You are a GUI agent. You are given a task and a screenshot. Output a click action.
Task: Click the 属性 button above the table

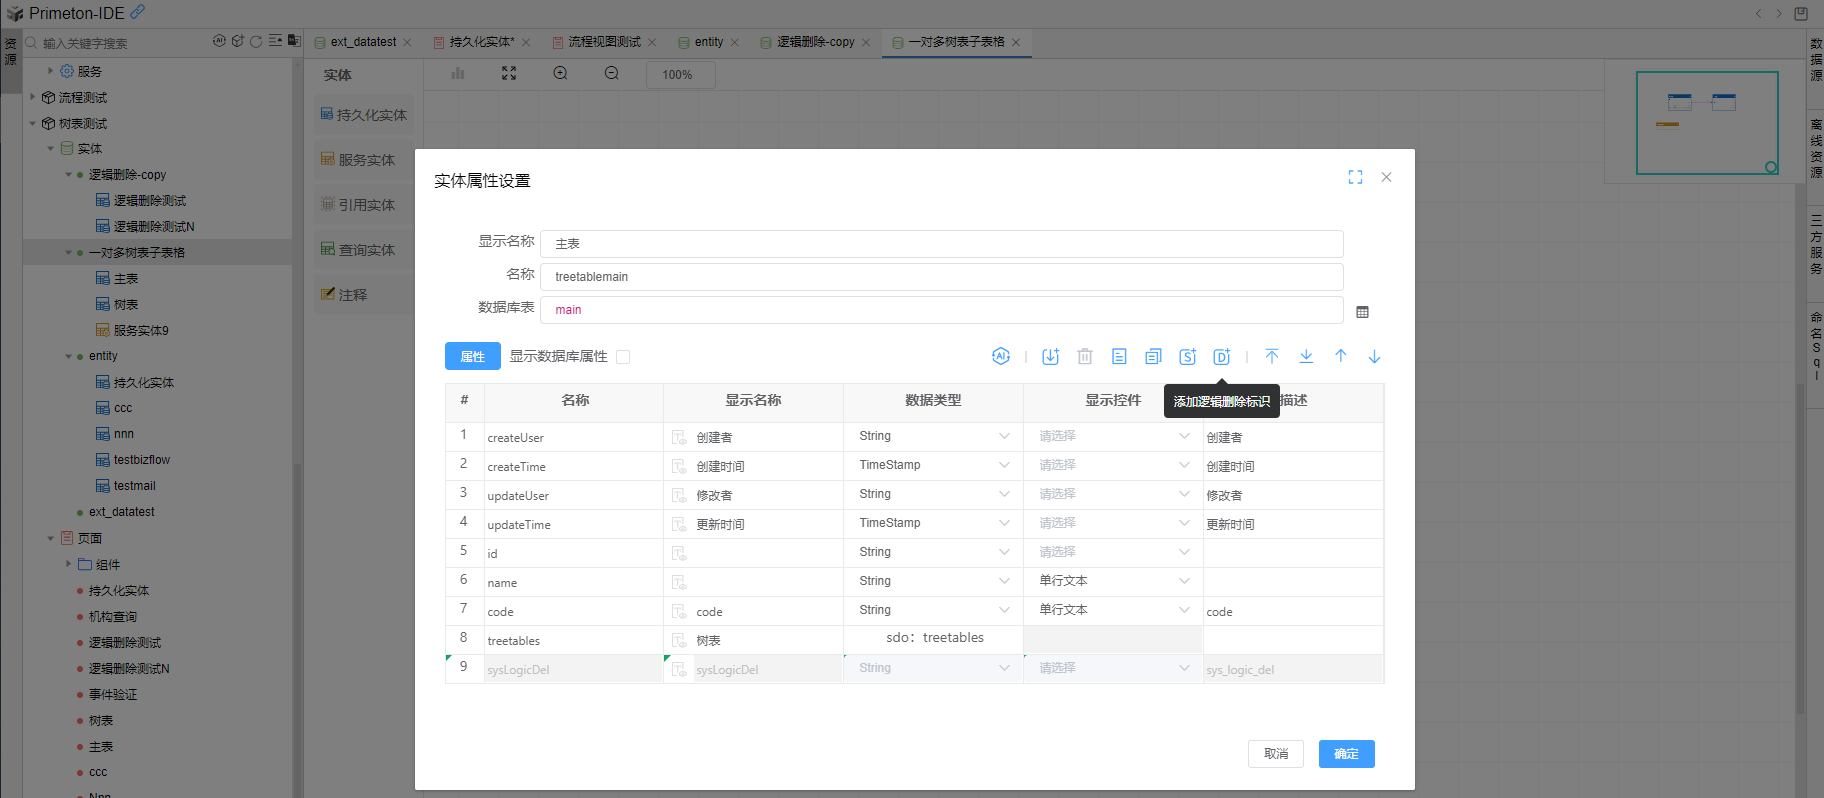click(x=472, y=357)
